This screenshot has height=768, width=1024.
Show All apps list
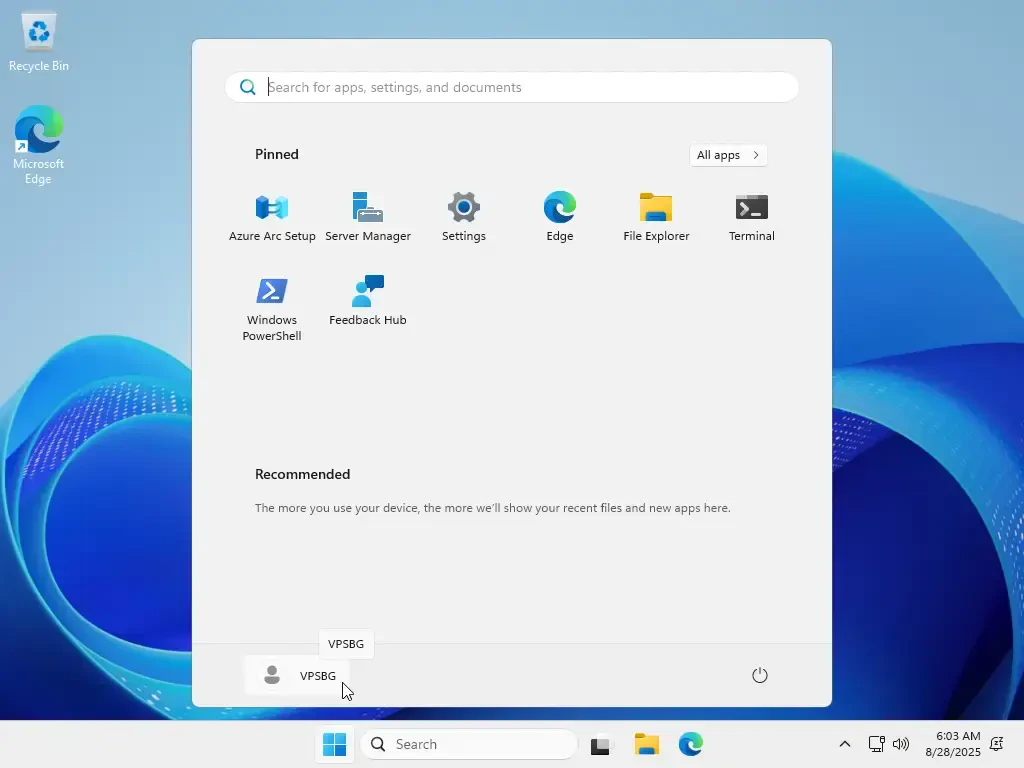728,155
